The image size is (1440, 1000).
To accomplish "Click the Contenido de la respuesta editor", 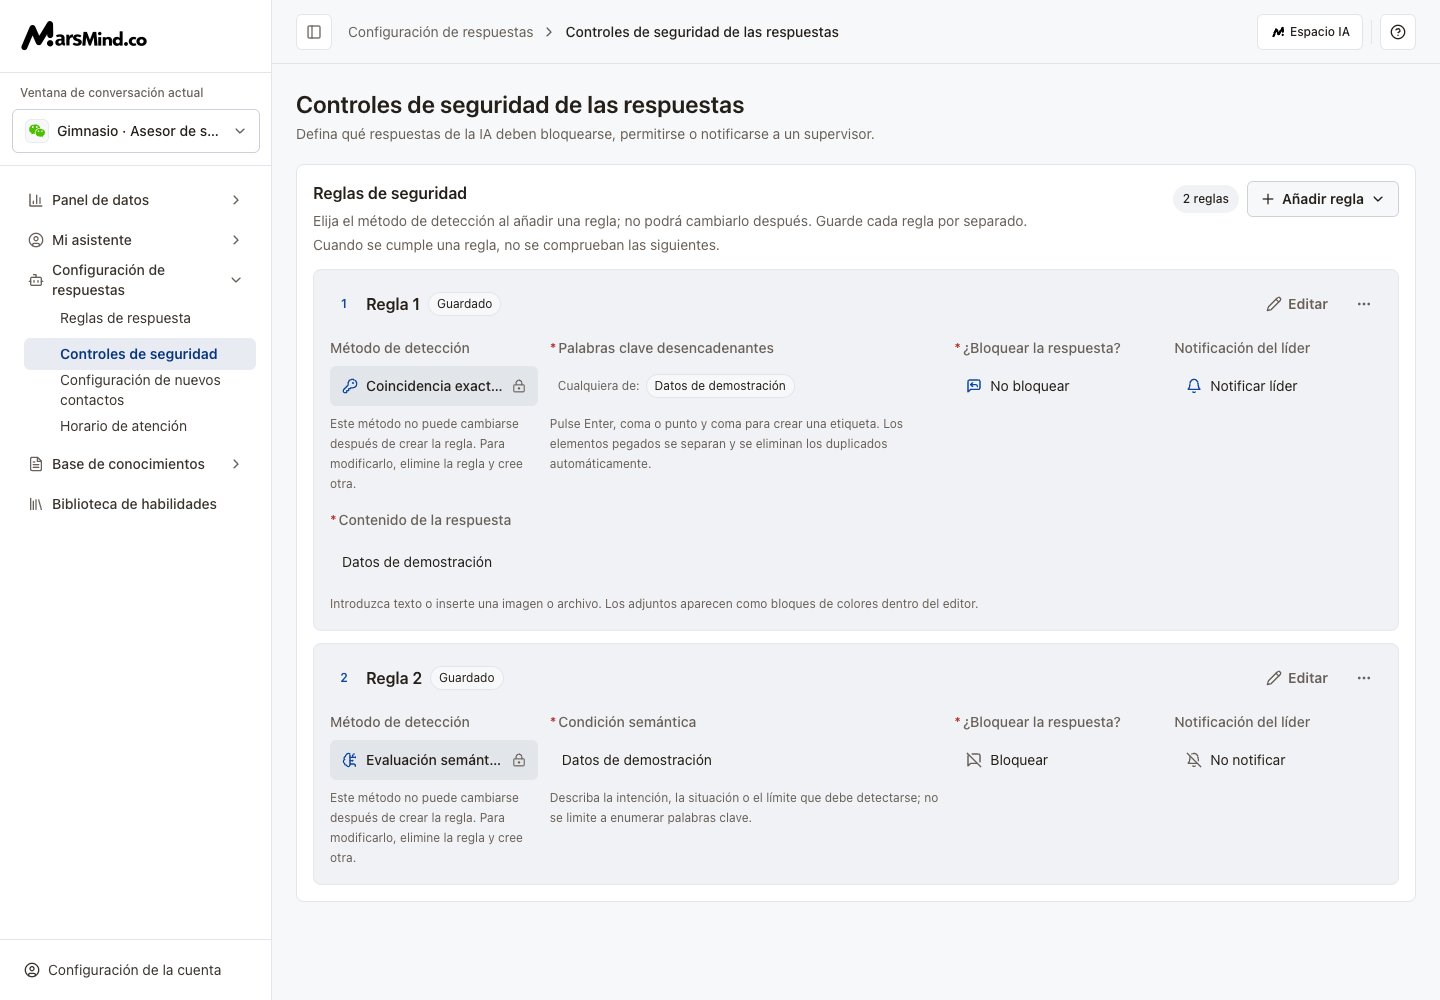I will pyautogui.click(x=856, y=562).
